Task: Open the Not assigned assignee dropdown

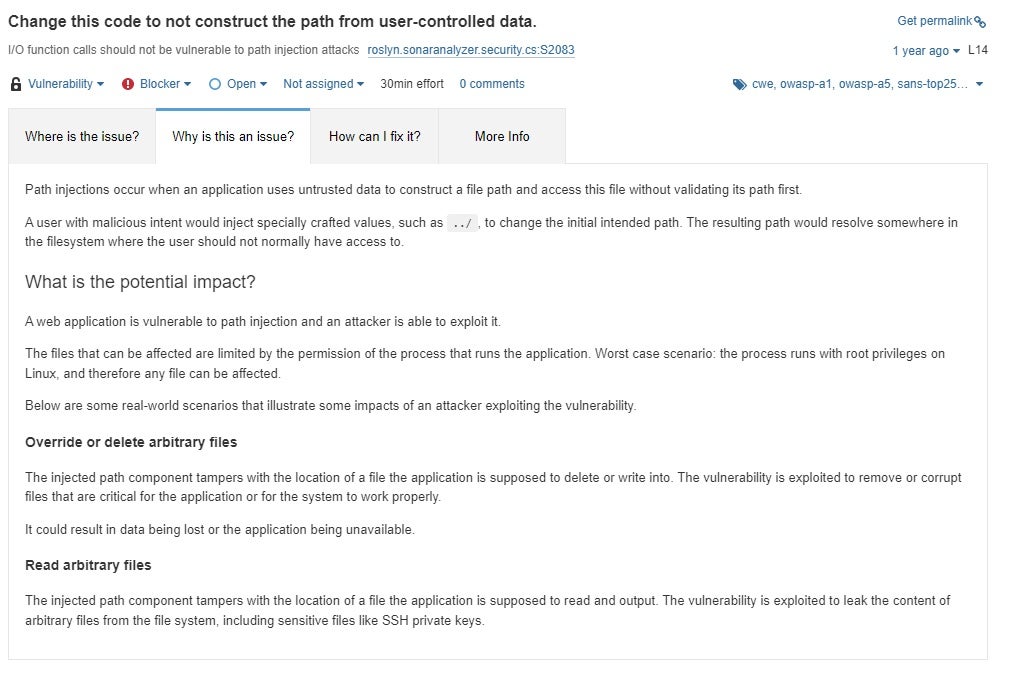Action: click(x=323, y=84)
